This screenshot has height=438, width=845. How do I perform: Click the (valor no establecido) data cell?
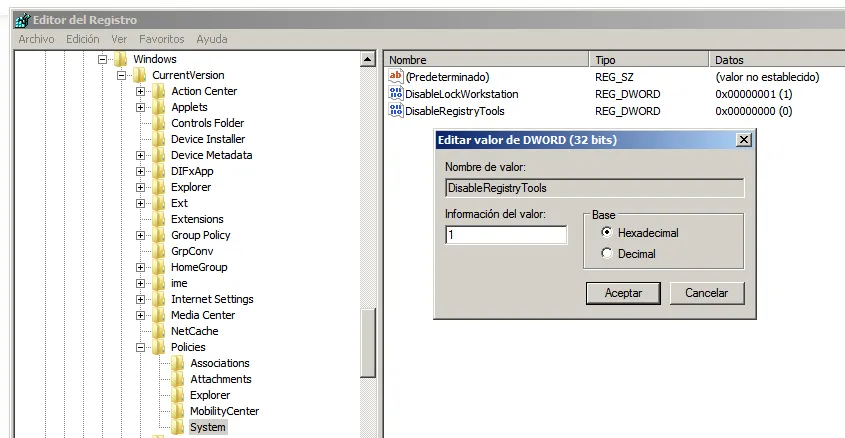(x=767, y=77)
